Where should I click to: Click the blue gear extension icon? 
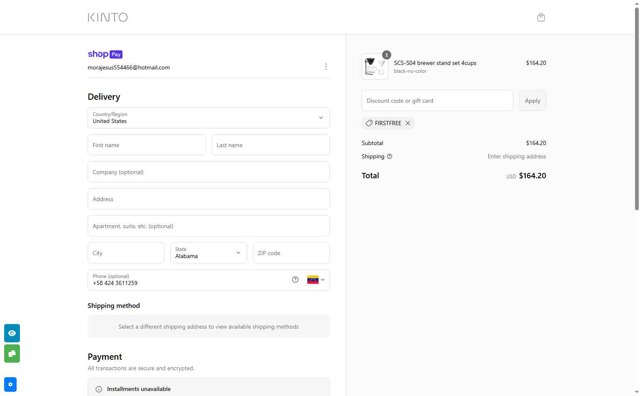click(10, 384)
